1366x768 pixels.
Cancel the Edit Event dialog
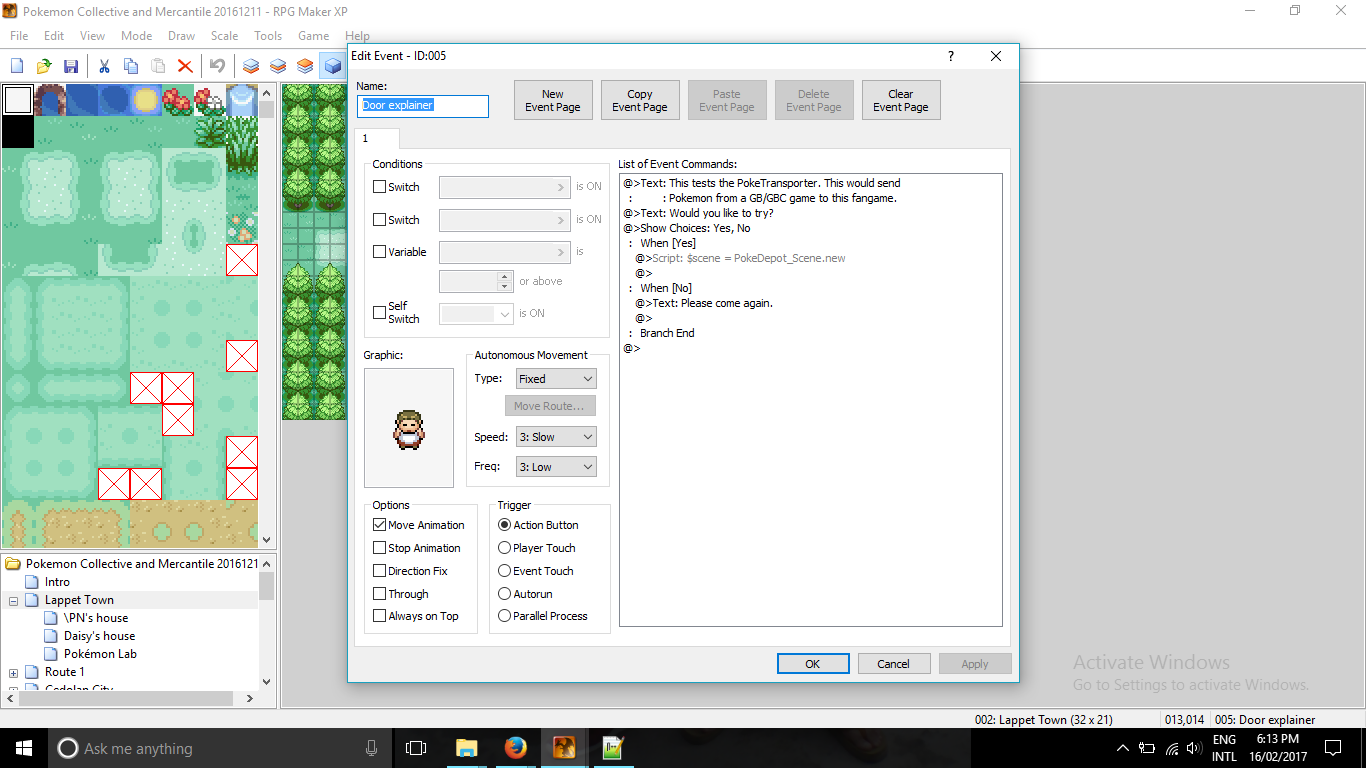pyautogui.click(x=894, y=664)
